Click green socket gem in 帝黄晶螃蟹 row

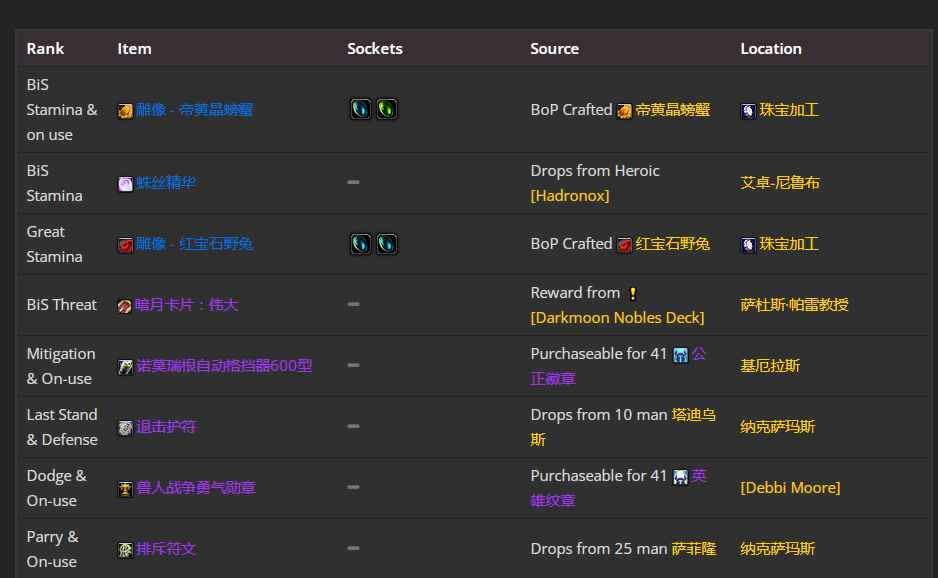tap(387, 109)
